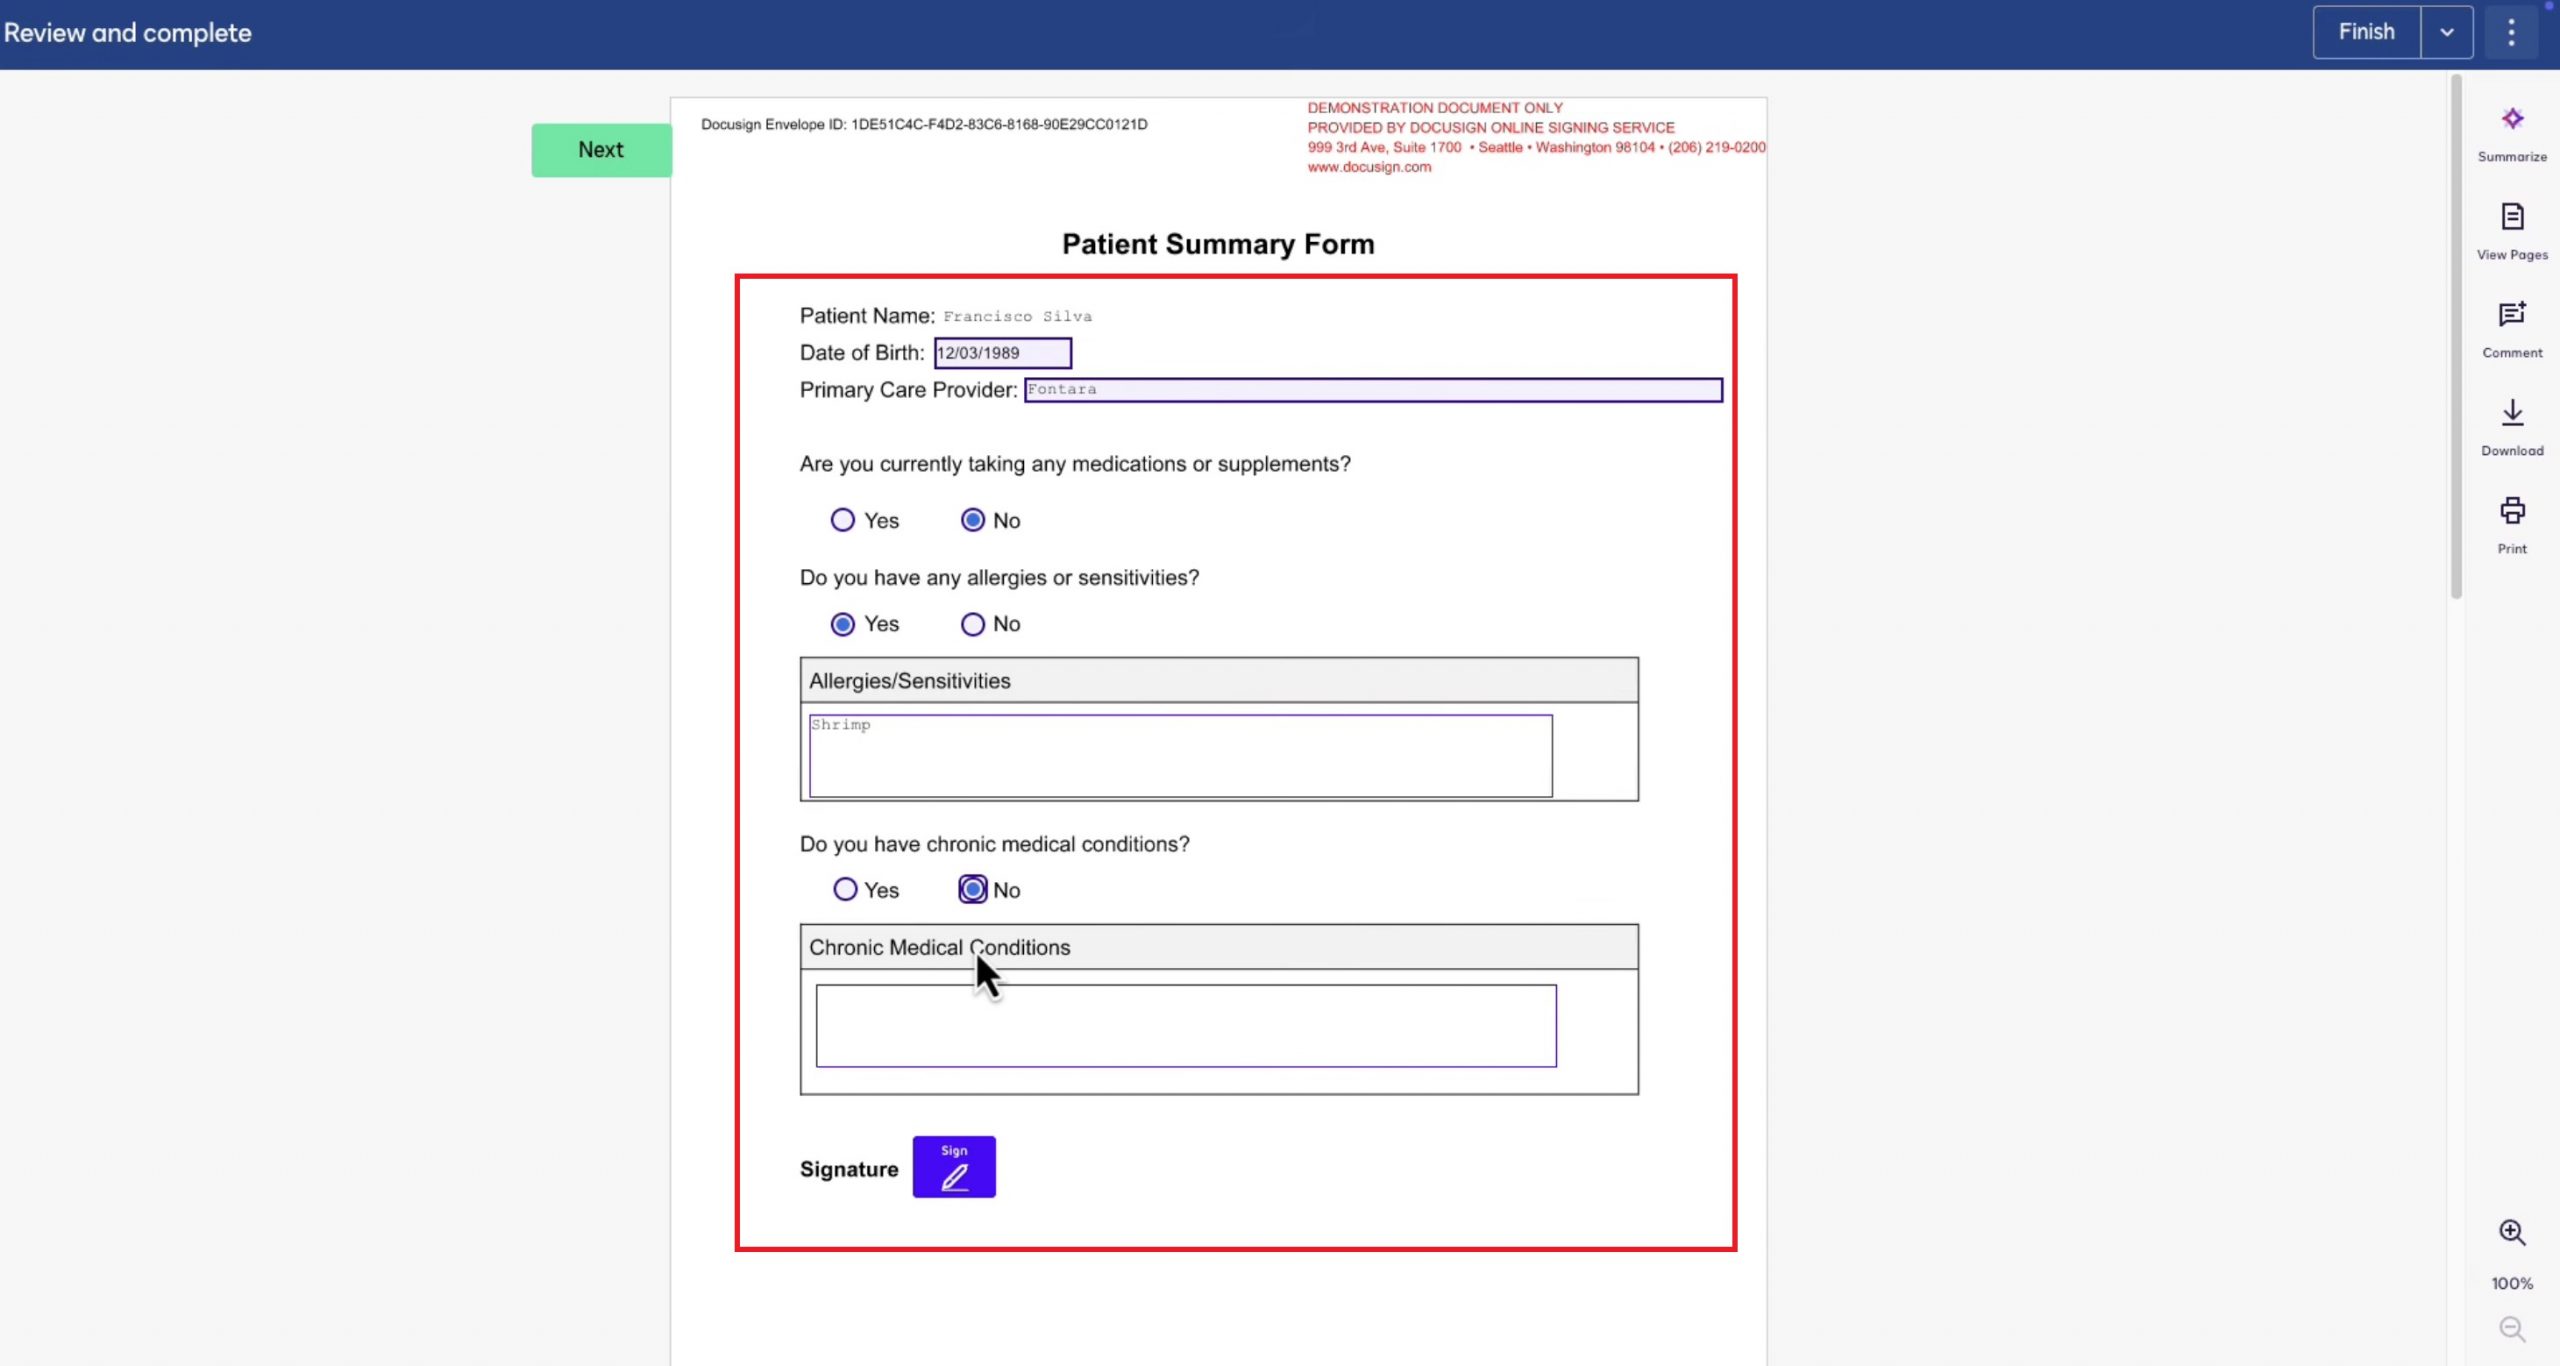Open the View Pages panel
This screenshot has height=1366, width=2560.
pyautogui.click(x=2512, y=232)
